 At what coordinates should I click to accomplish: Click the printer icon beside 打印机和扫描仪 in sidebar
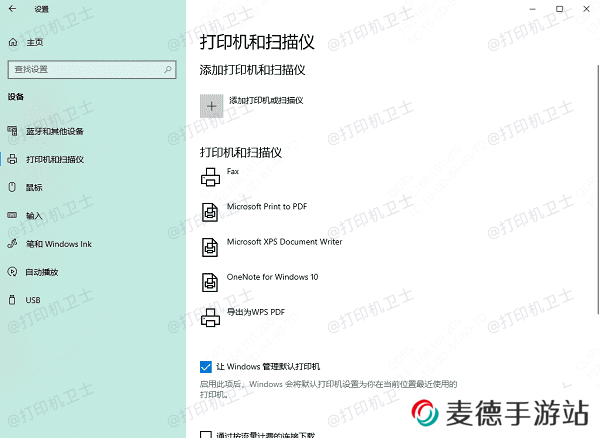12,159
